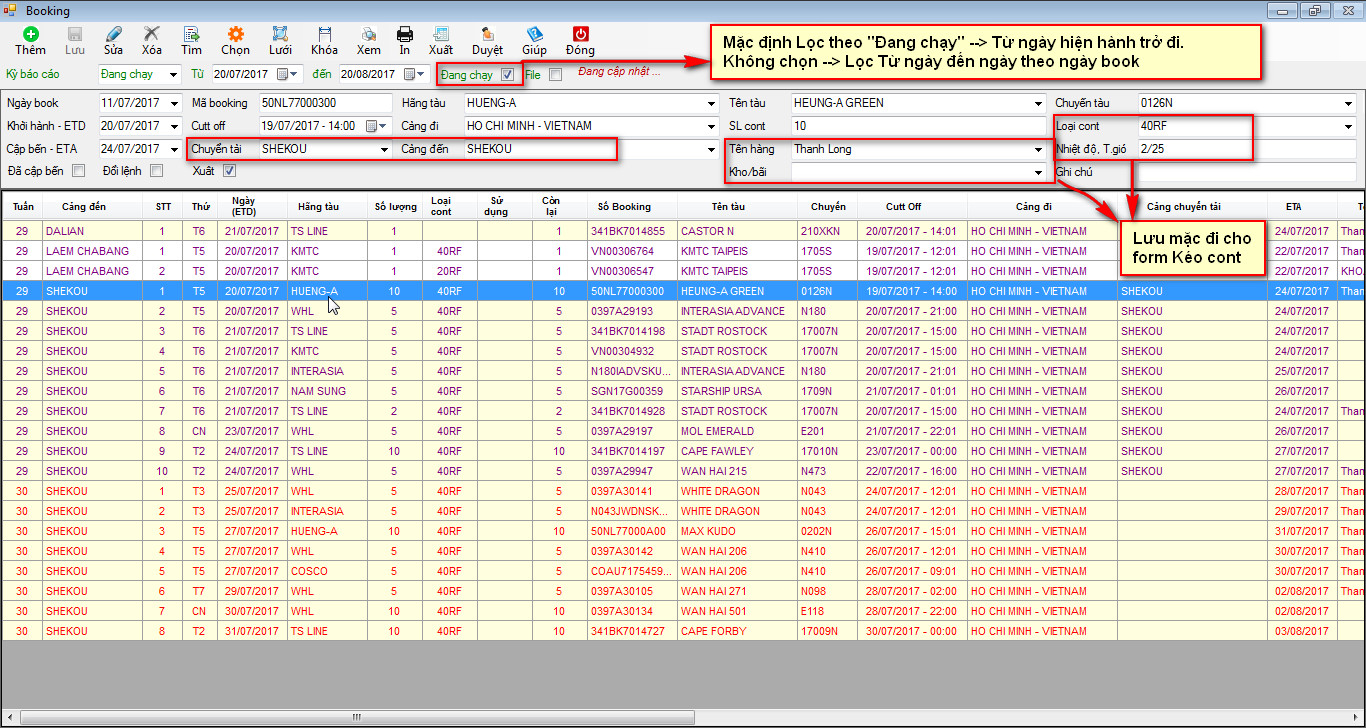Click the SL cont input field
This screenshot has width=1366, height=728.
(917, 126)
